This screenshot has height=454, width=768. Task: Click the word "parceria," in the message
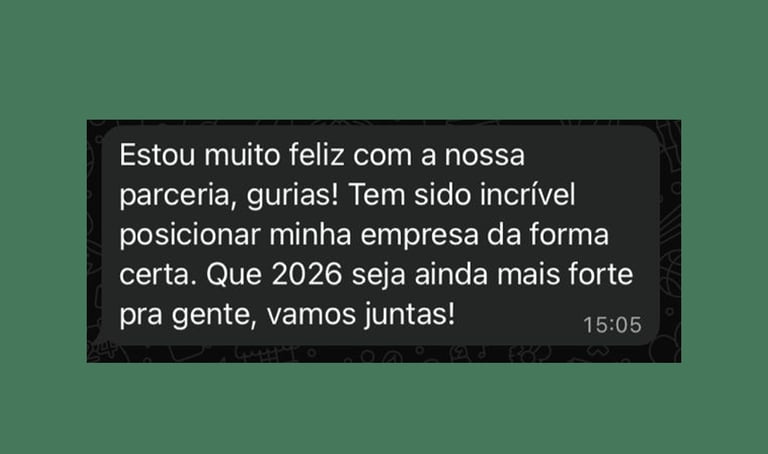pos(178,196)
